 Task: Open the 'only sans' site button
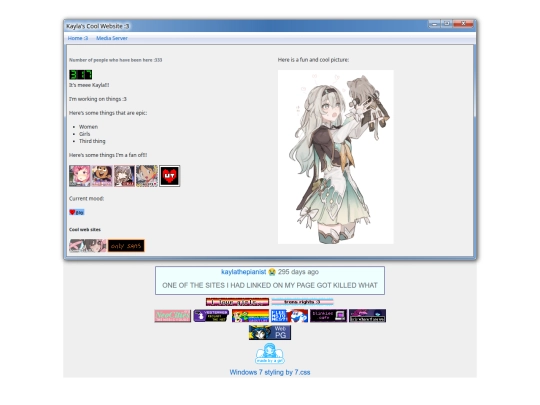point(126,246)
